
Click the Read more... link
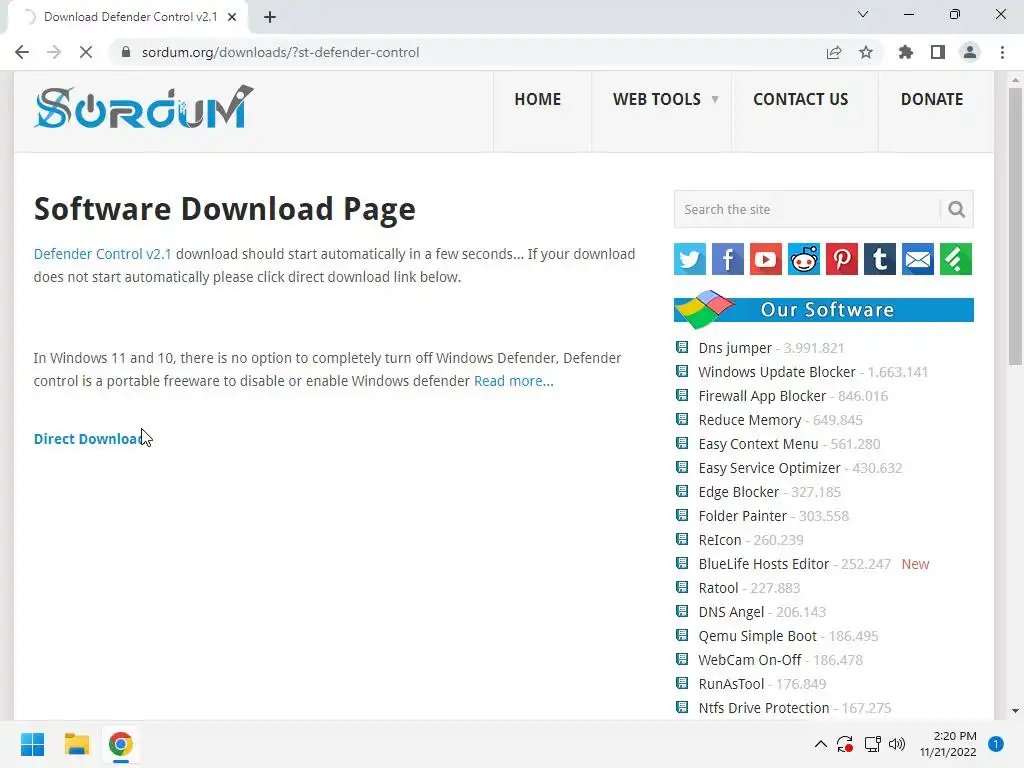513,381
